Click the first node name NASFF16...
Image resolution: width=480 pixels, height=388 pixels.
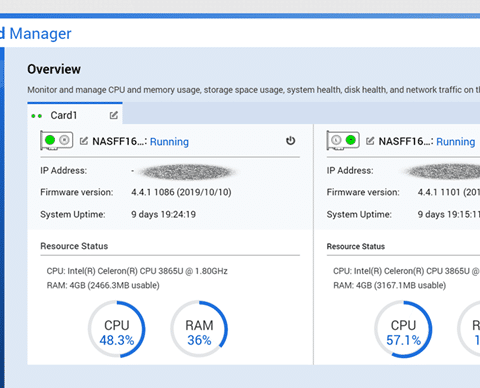pyautogui.click(x=120, y=141)
